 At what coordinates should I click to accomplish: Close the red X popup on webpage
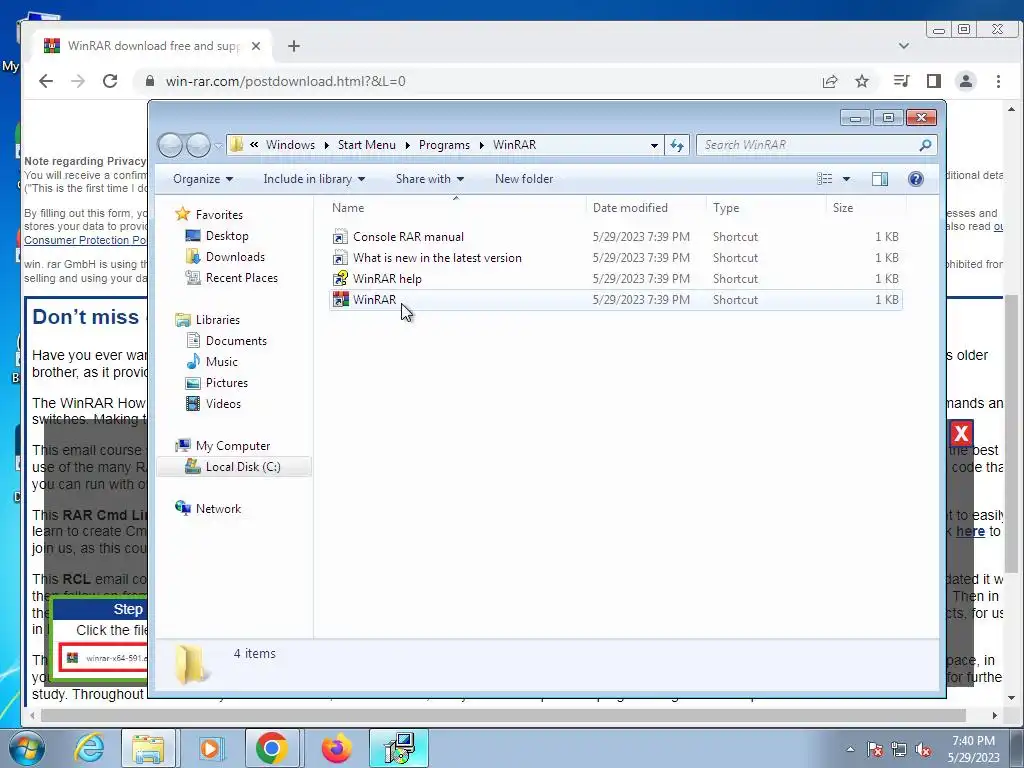coord(961,433)
